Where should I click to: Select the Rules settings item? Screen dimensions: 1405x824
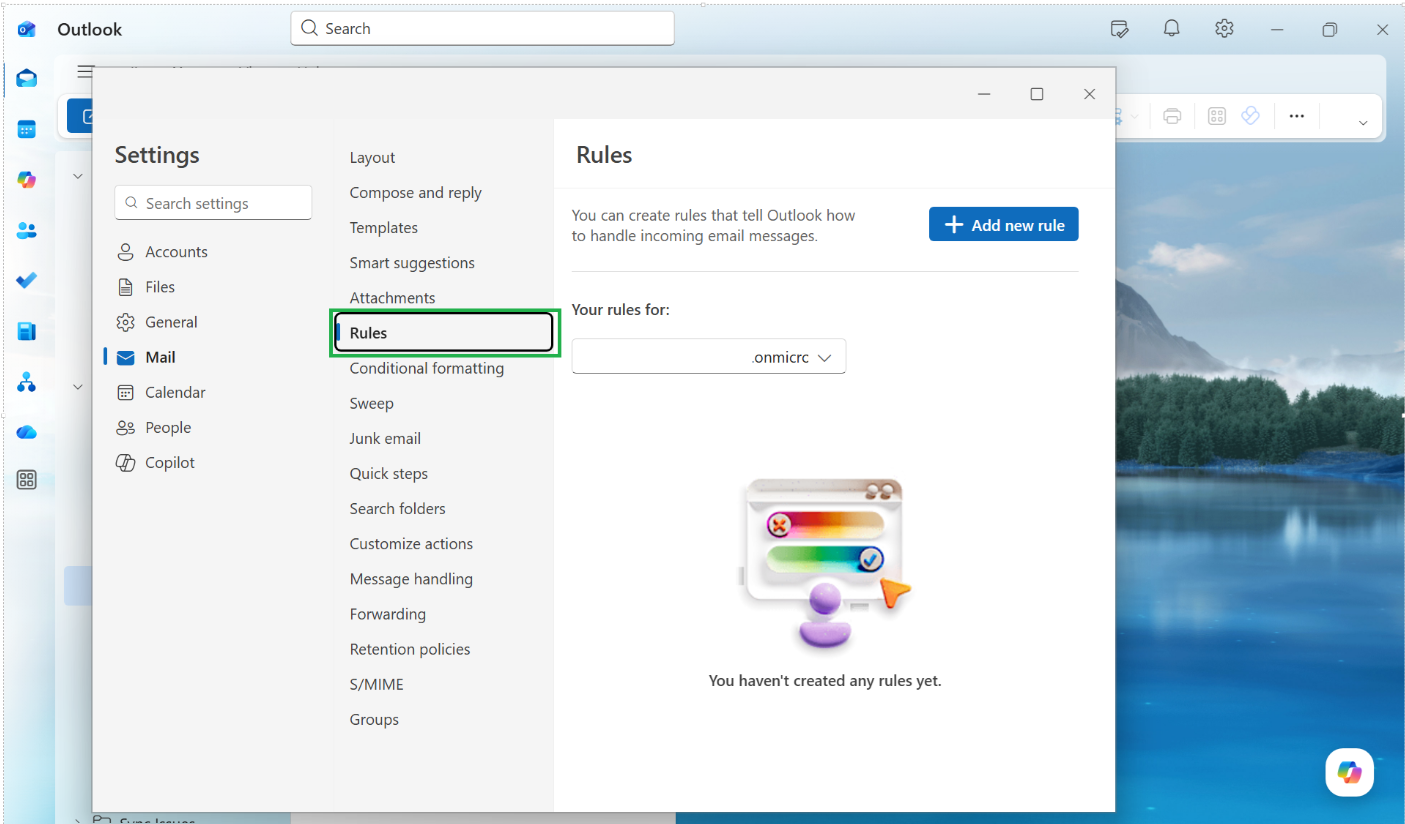pos(443,333)
